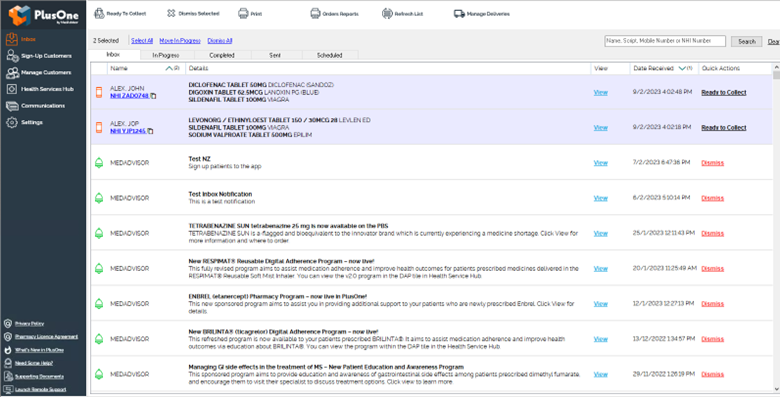780x397 pixels.
Task: Switch to the In Progress tab
Action: (x=166, y=55)
